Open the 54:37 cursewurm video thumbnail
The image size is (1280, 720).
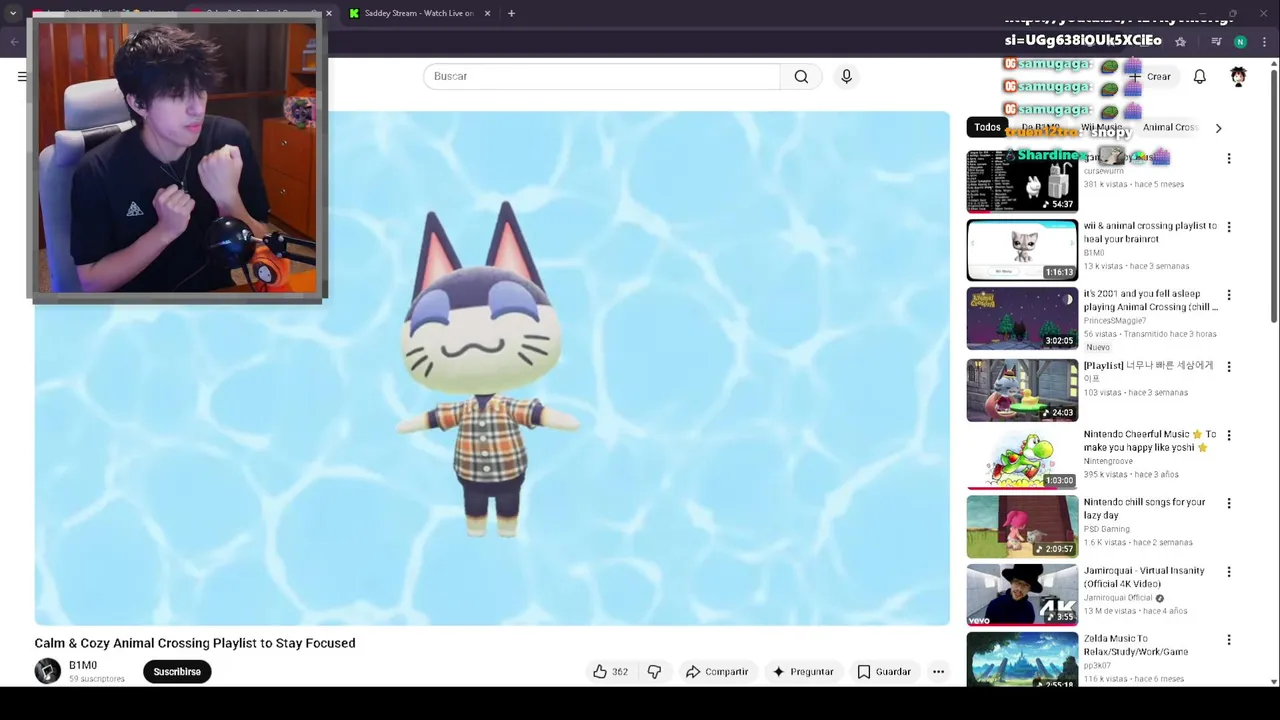1022,181
